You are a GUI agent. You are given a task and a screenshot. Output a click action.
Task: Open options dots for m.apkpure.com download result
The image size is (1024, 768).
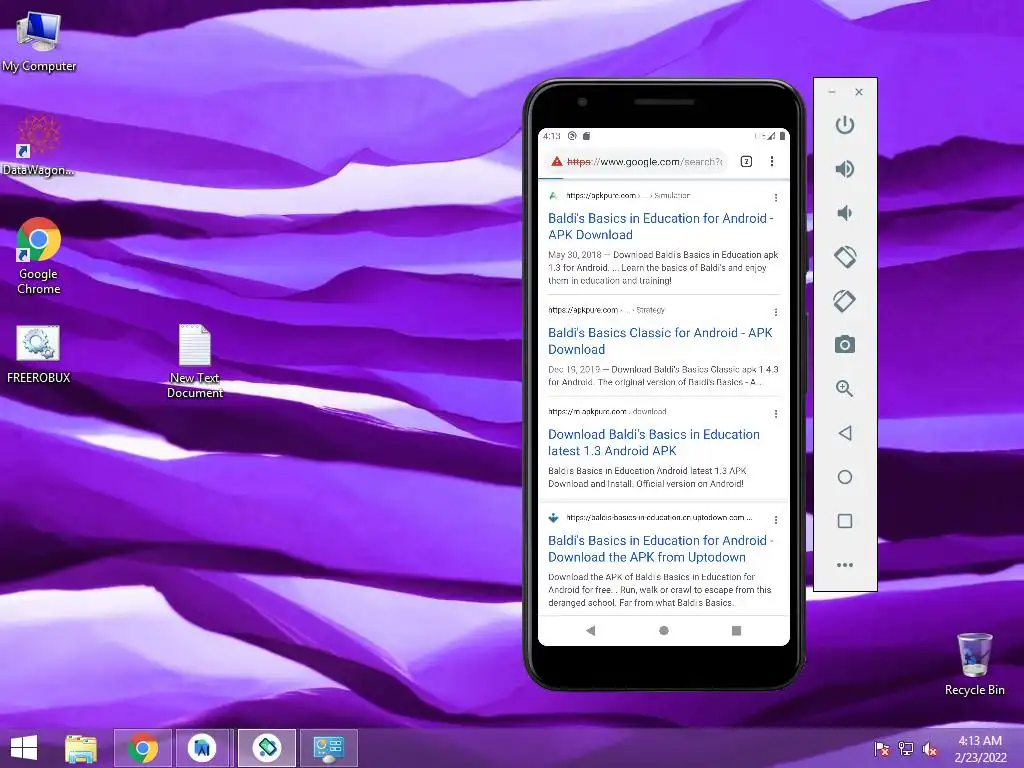click(x=776, y=414)
